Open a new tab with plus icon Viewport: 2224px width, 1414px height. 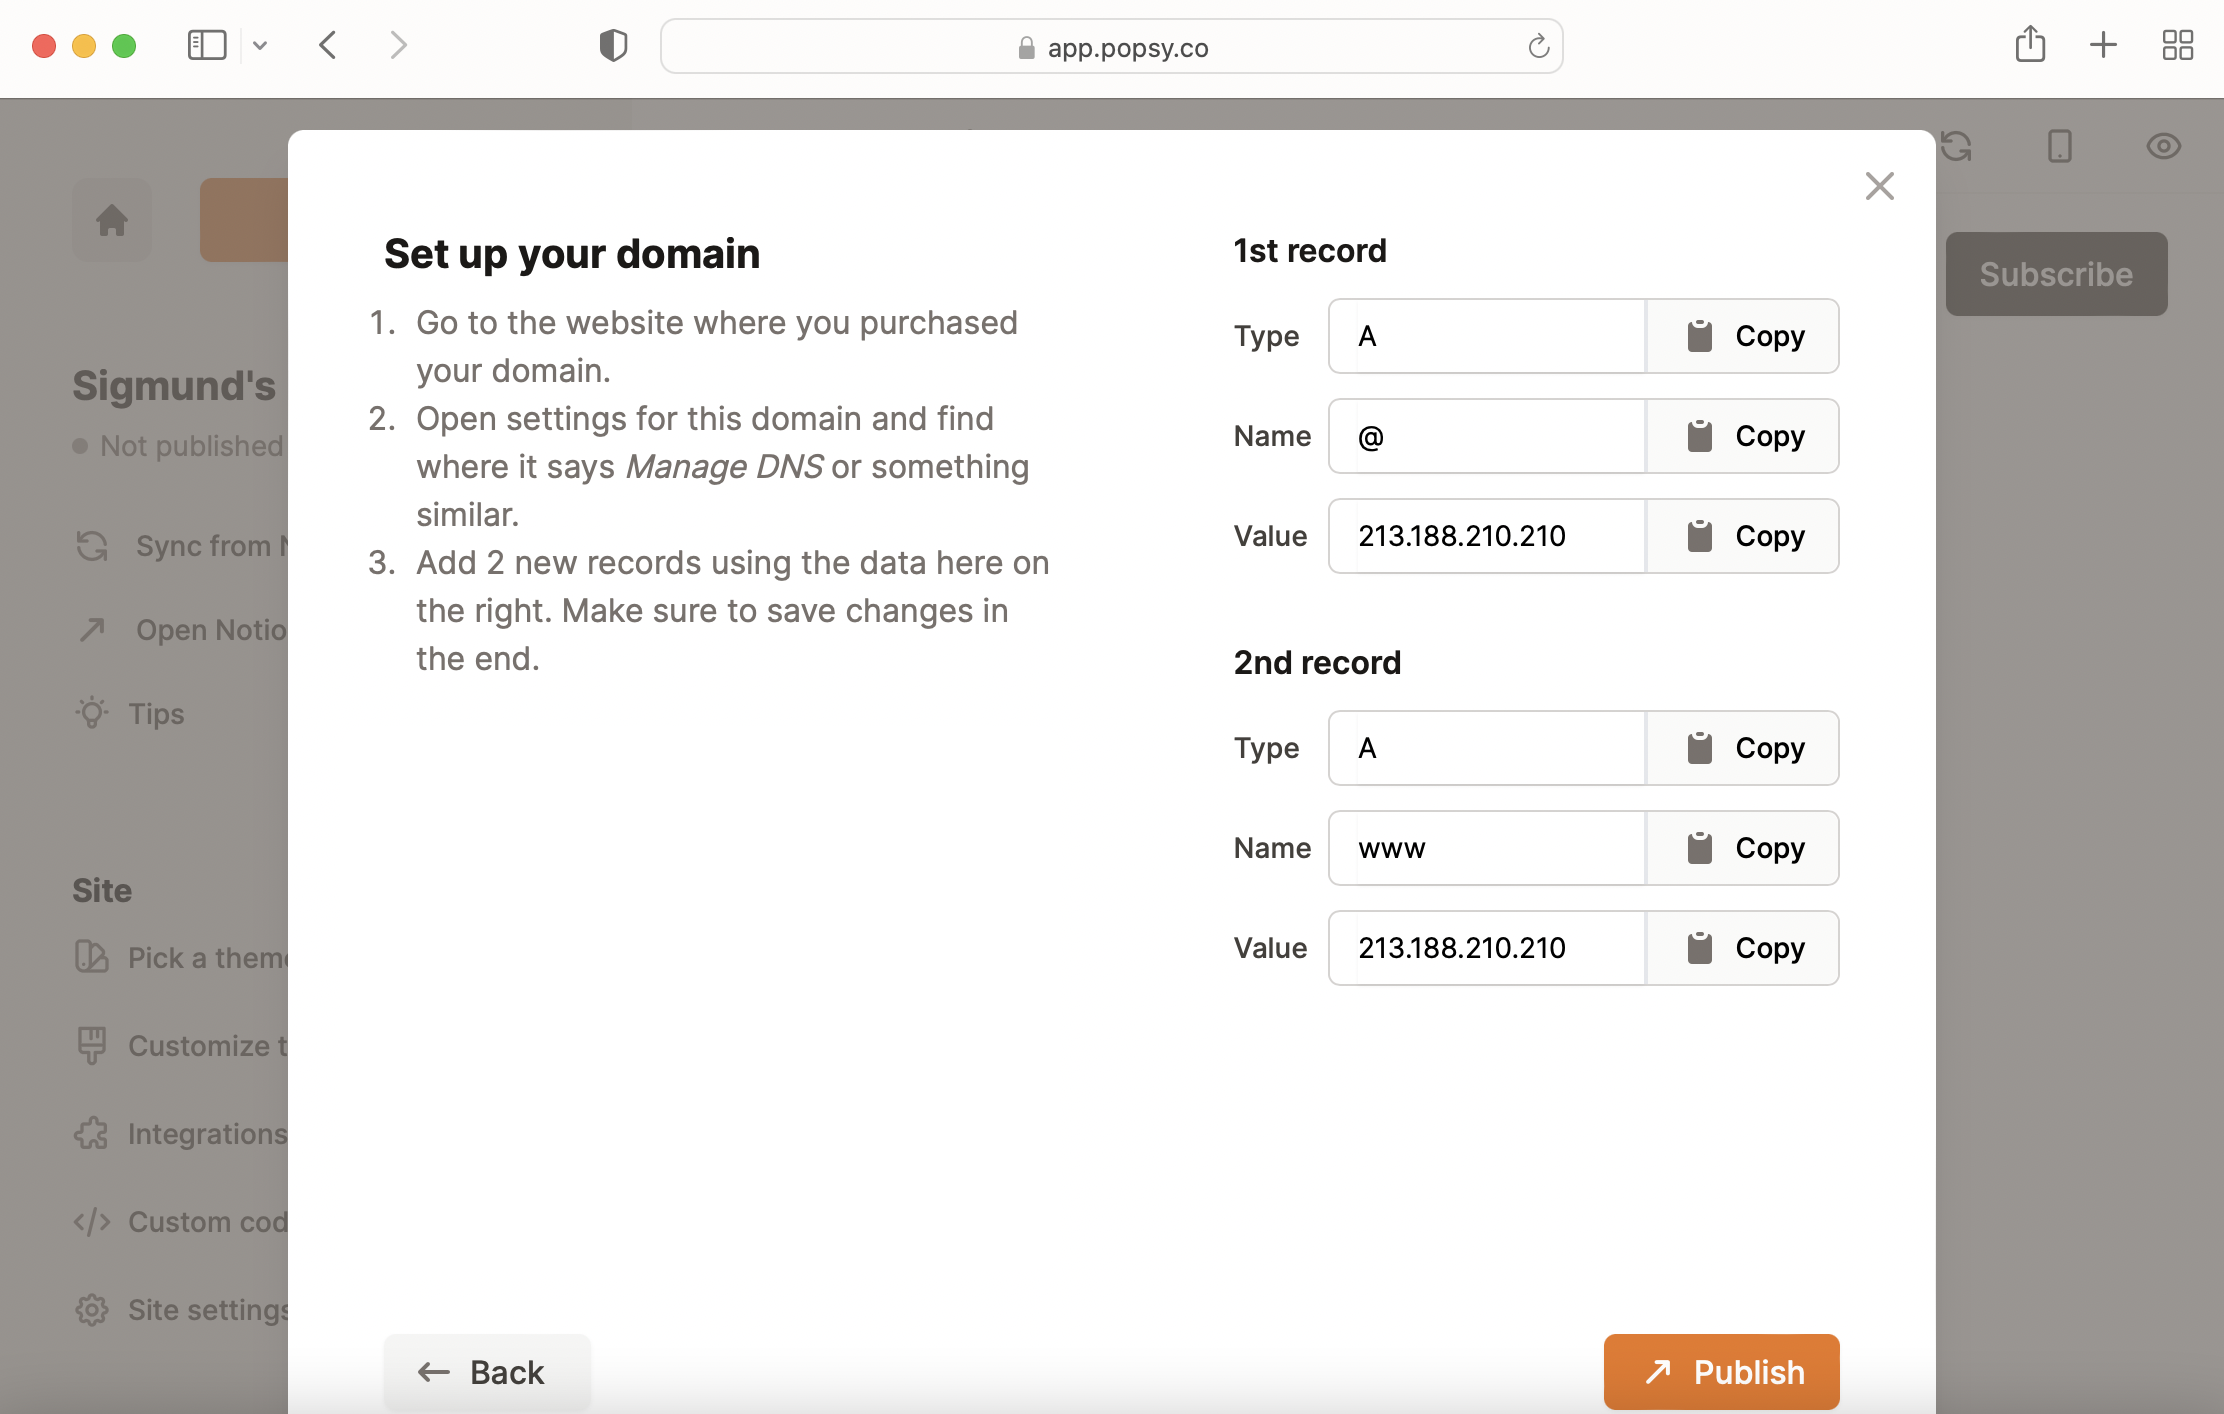click(x=2103, y=45)
